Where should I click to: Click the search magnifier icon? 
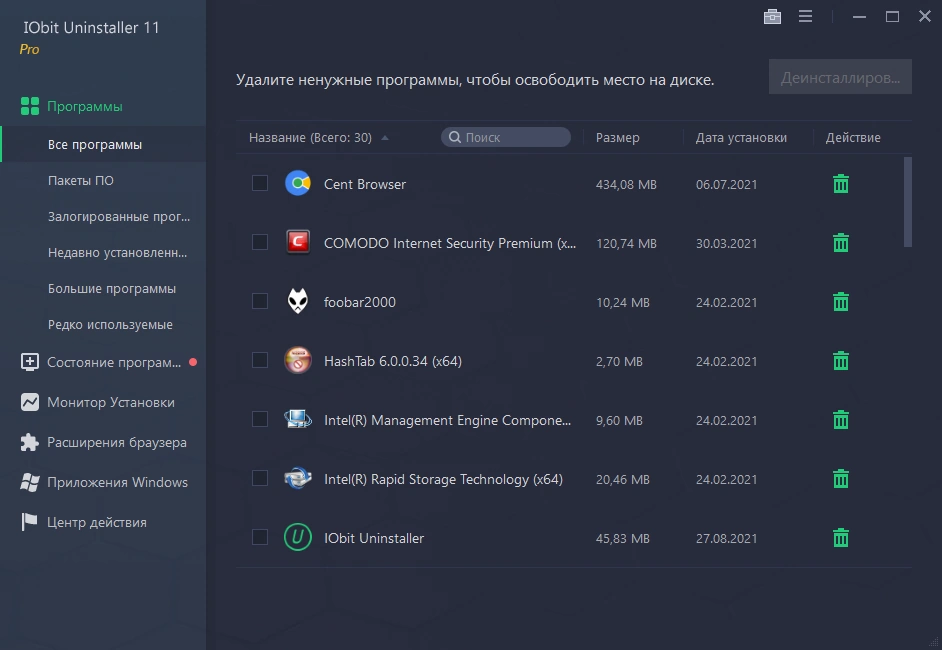pos(455,138)
